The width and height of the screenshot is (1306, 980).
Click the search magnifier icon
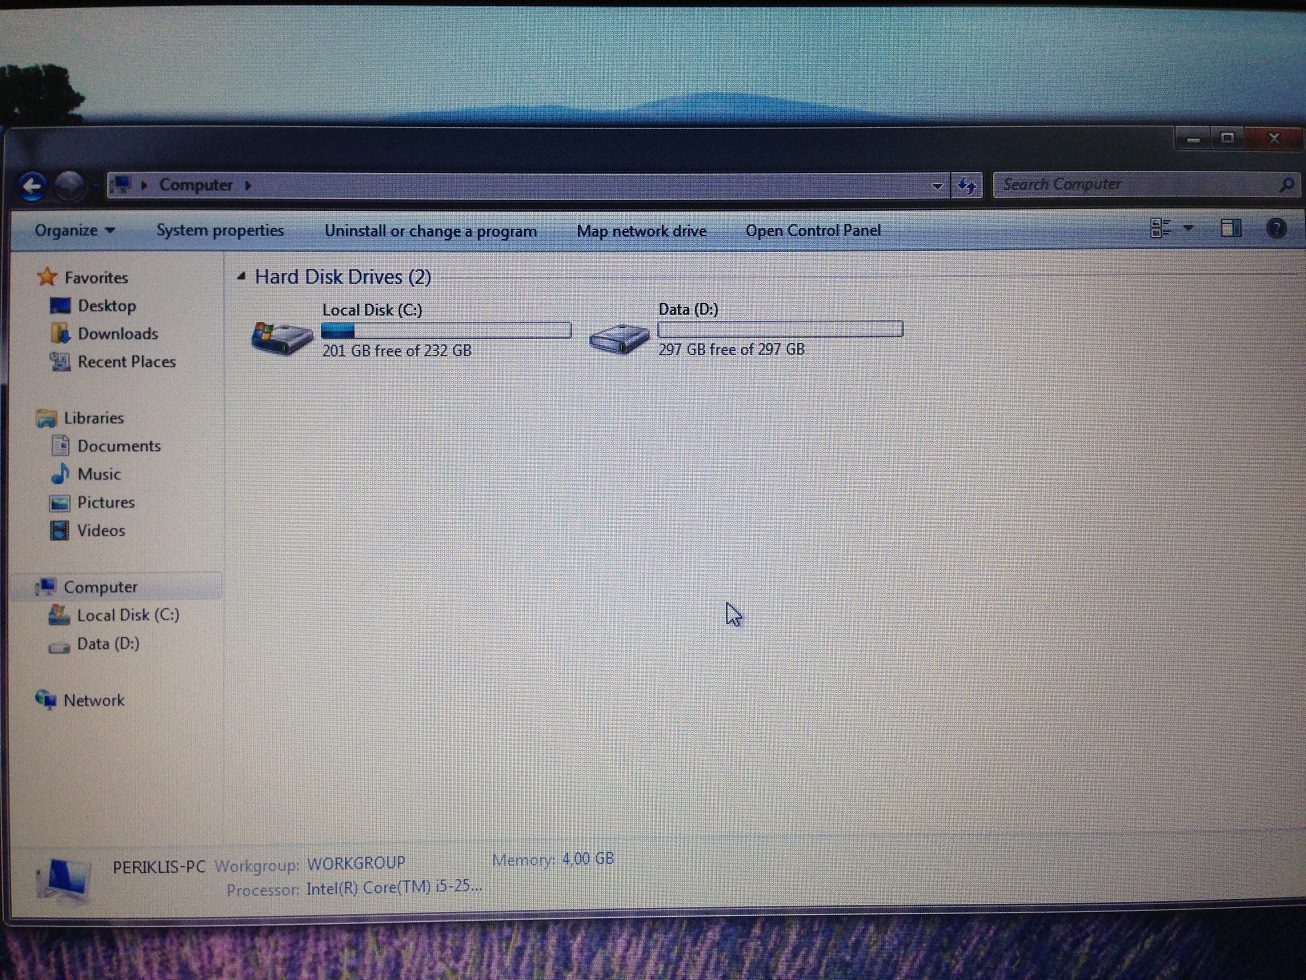point(1287,184)
